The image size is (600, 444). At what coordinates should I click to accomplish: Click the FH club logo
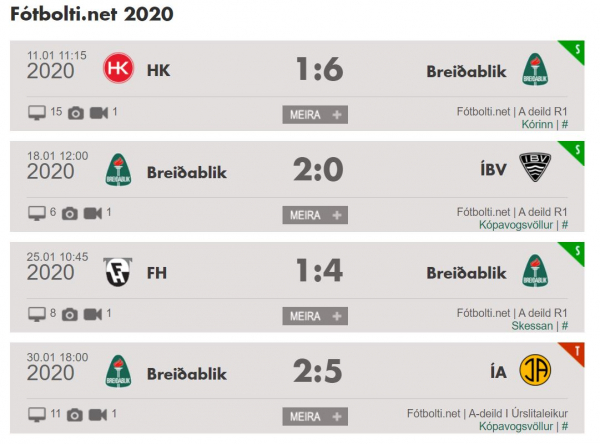pos(118,272)
